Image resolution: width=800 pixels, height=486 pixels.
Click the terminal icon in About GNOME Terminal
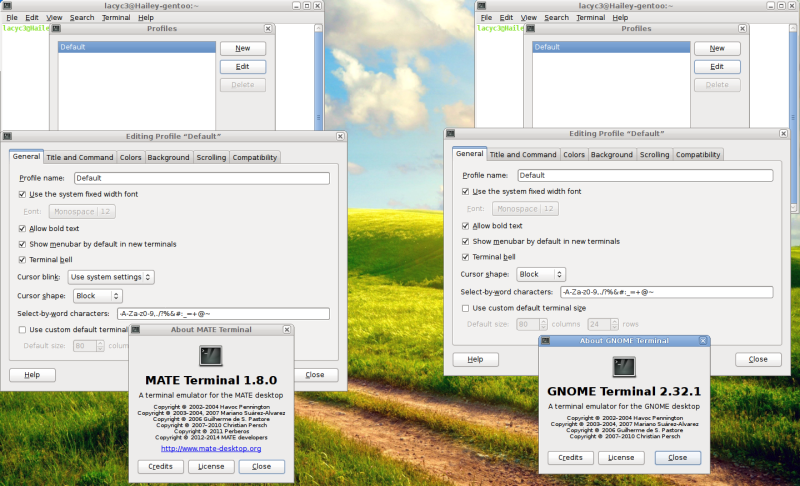(x=624, y=367)
